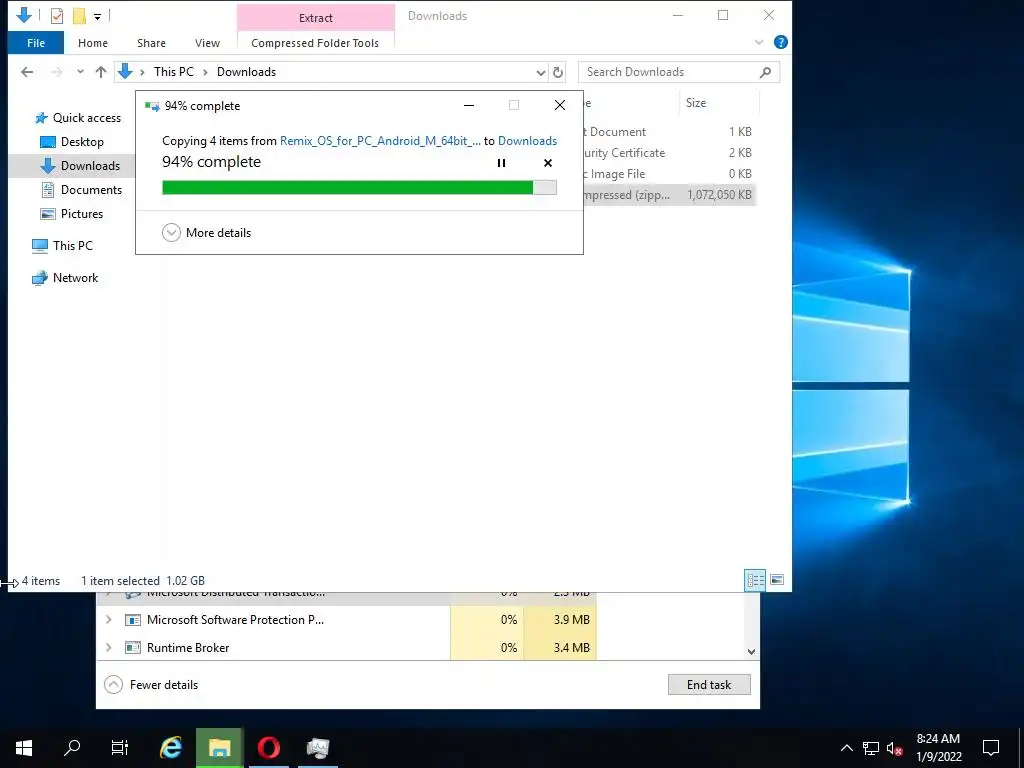Minimize the copy progress dialog
The width and height of the screenshot is (1024, 768).
(x=469, y=105)
